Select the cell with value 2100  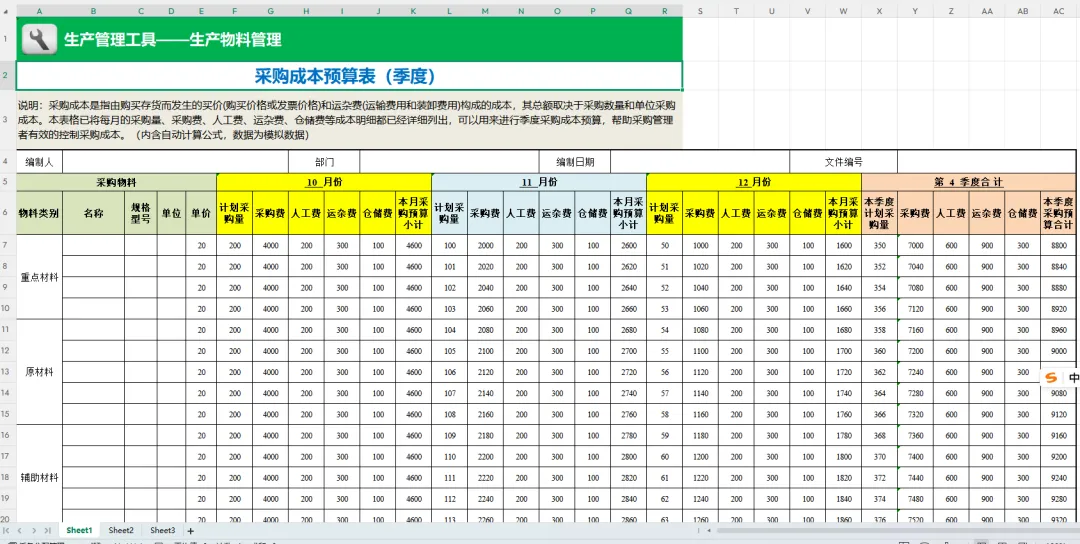(486, 351)
